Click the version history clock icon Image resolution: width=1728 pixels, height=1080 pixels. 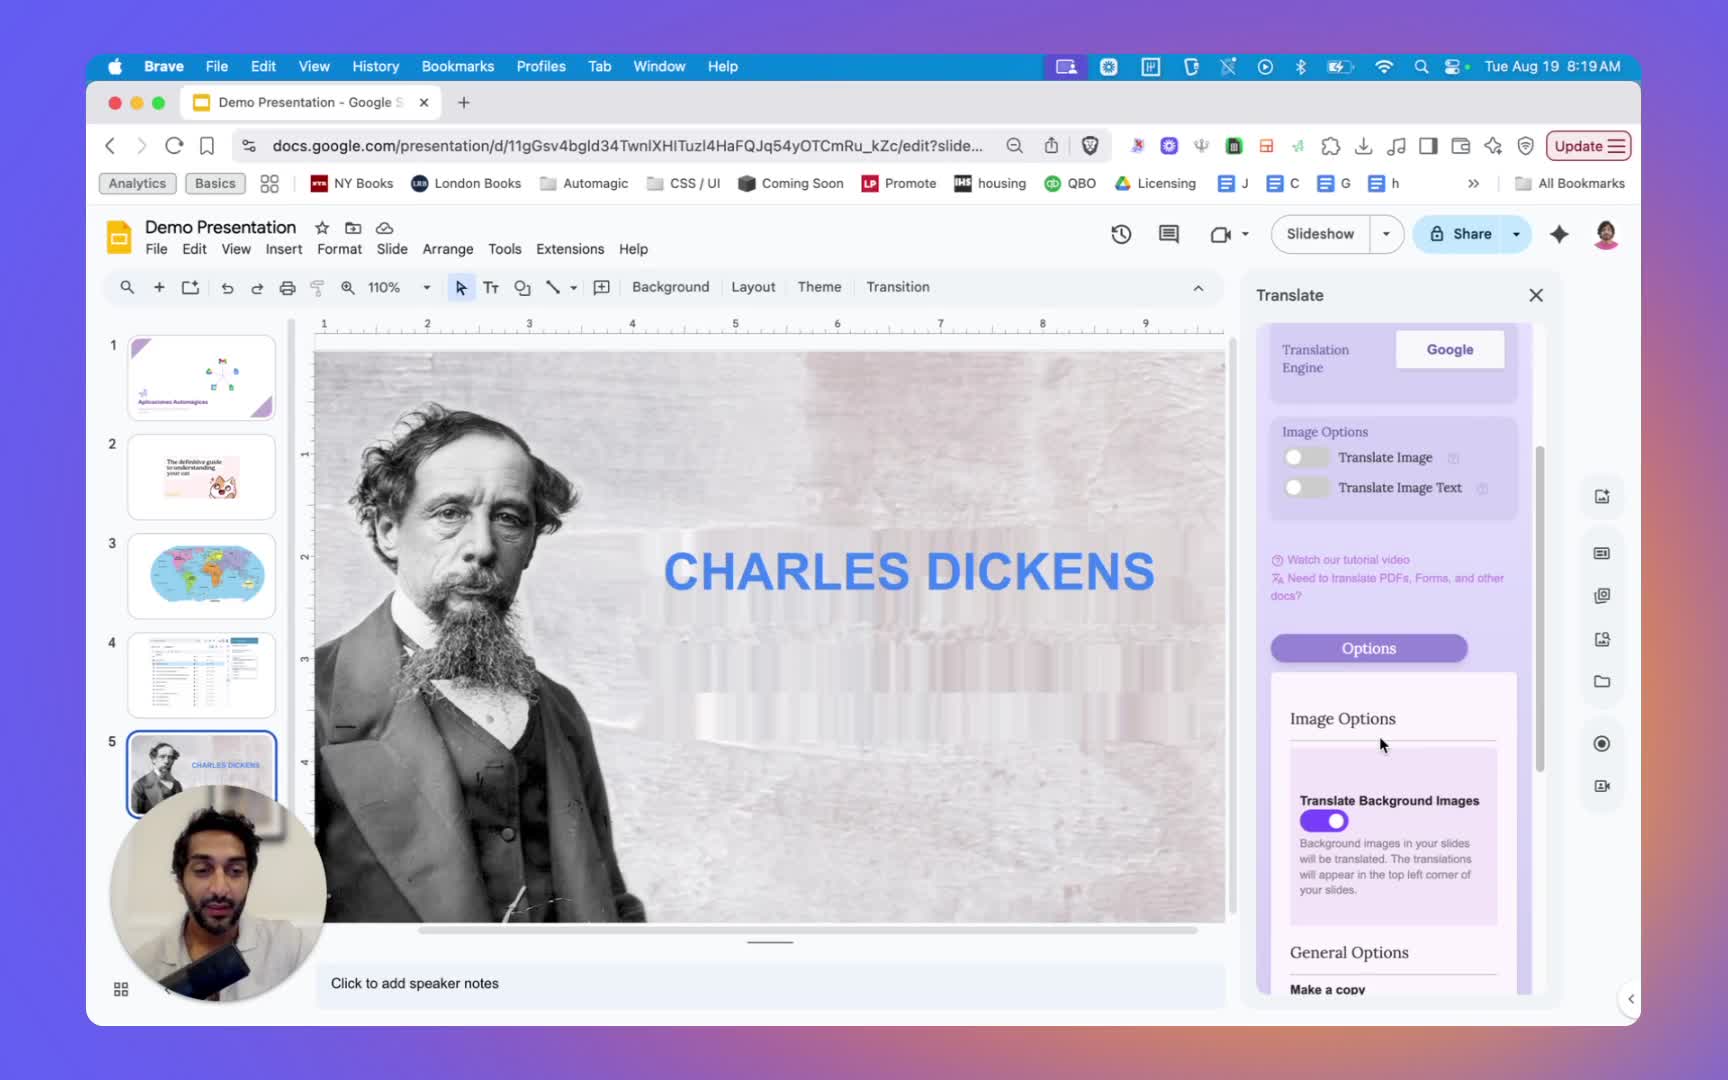pos(1121,234)
